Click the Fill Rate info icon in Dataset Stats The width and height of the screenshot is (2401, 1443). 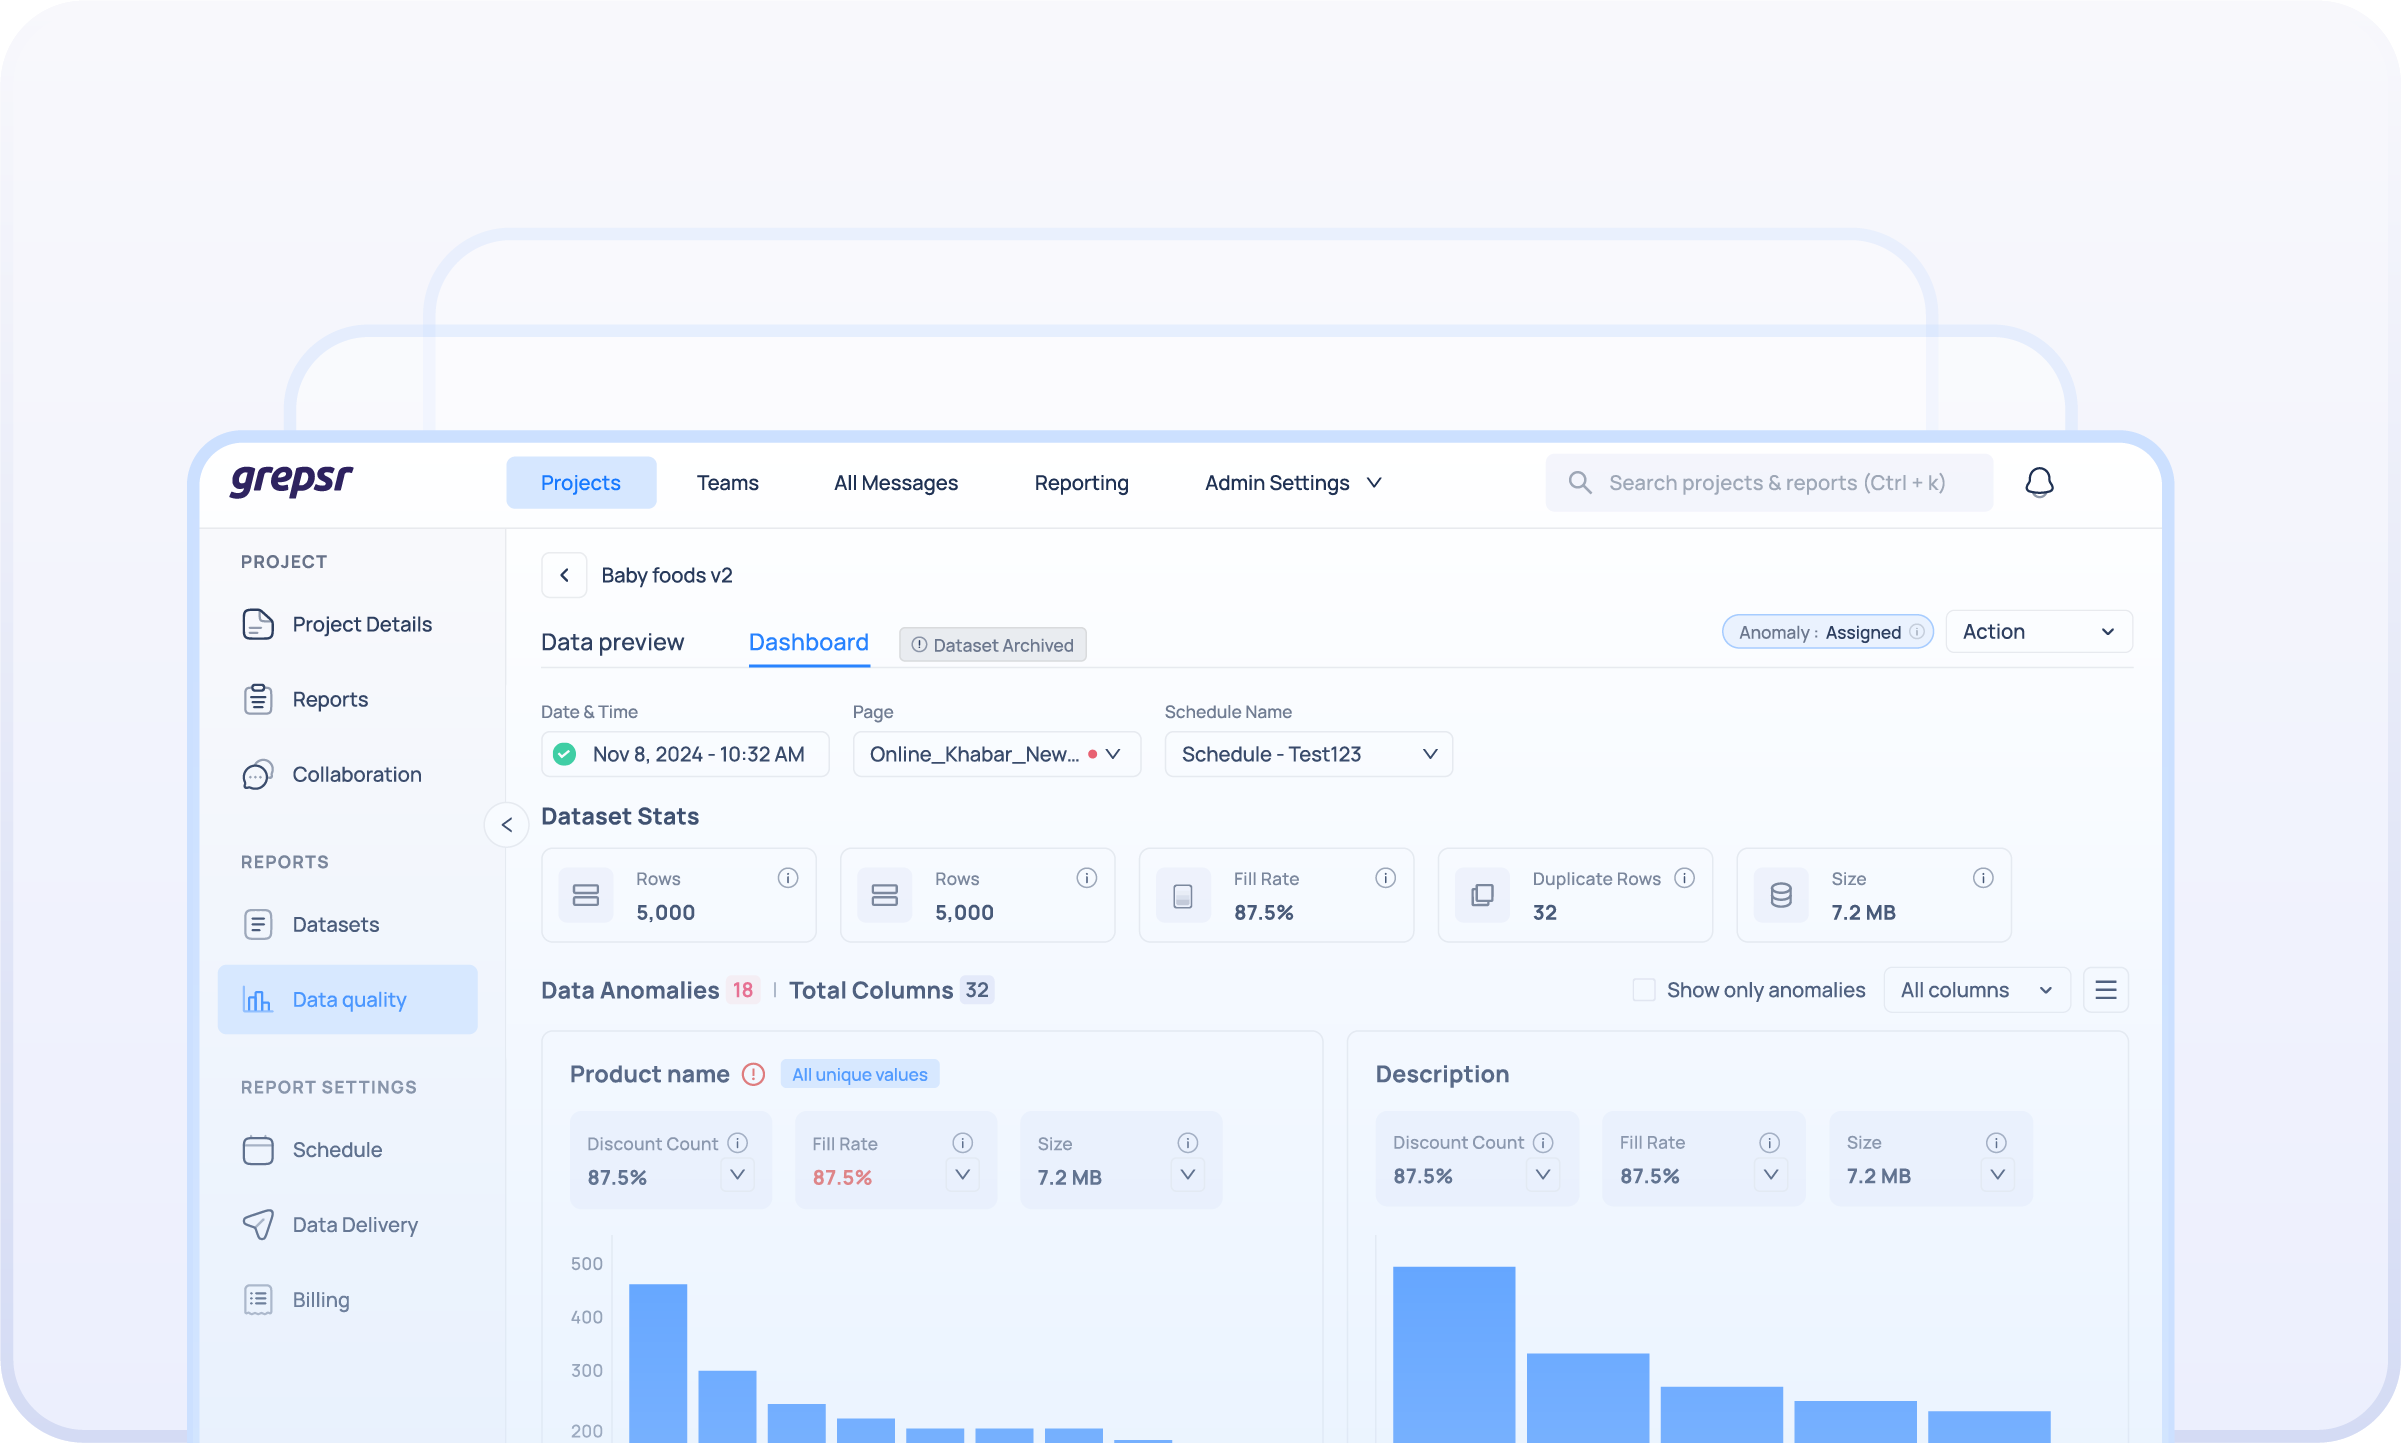[x=1385, y=878]
